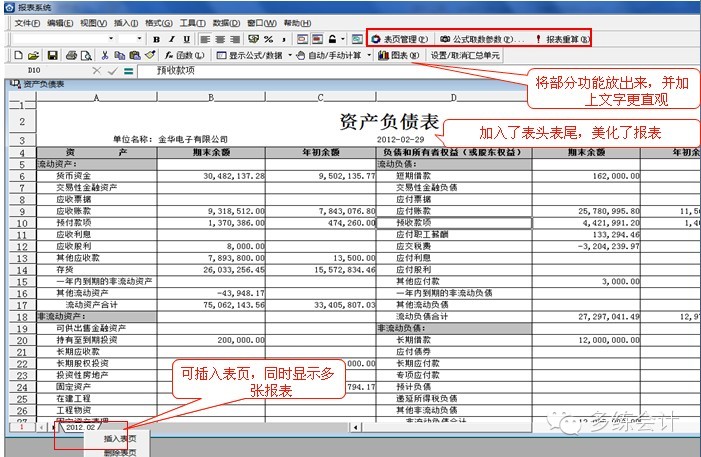Image resolution: width=701 pixels, height=457 pixels.
Task: Click the equals sign formula icon
Action: [x=129, y=71]
